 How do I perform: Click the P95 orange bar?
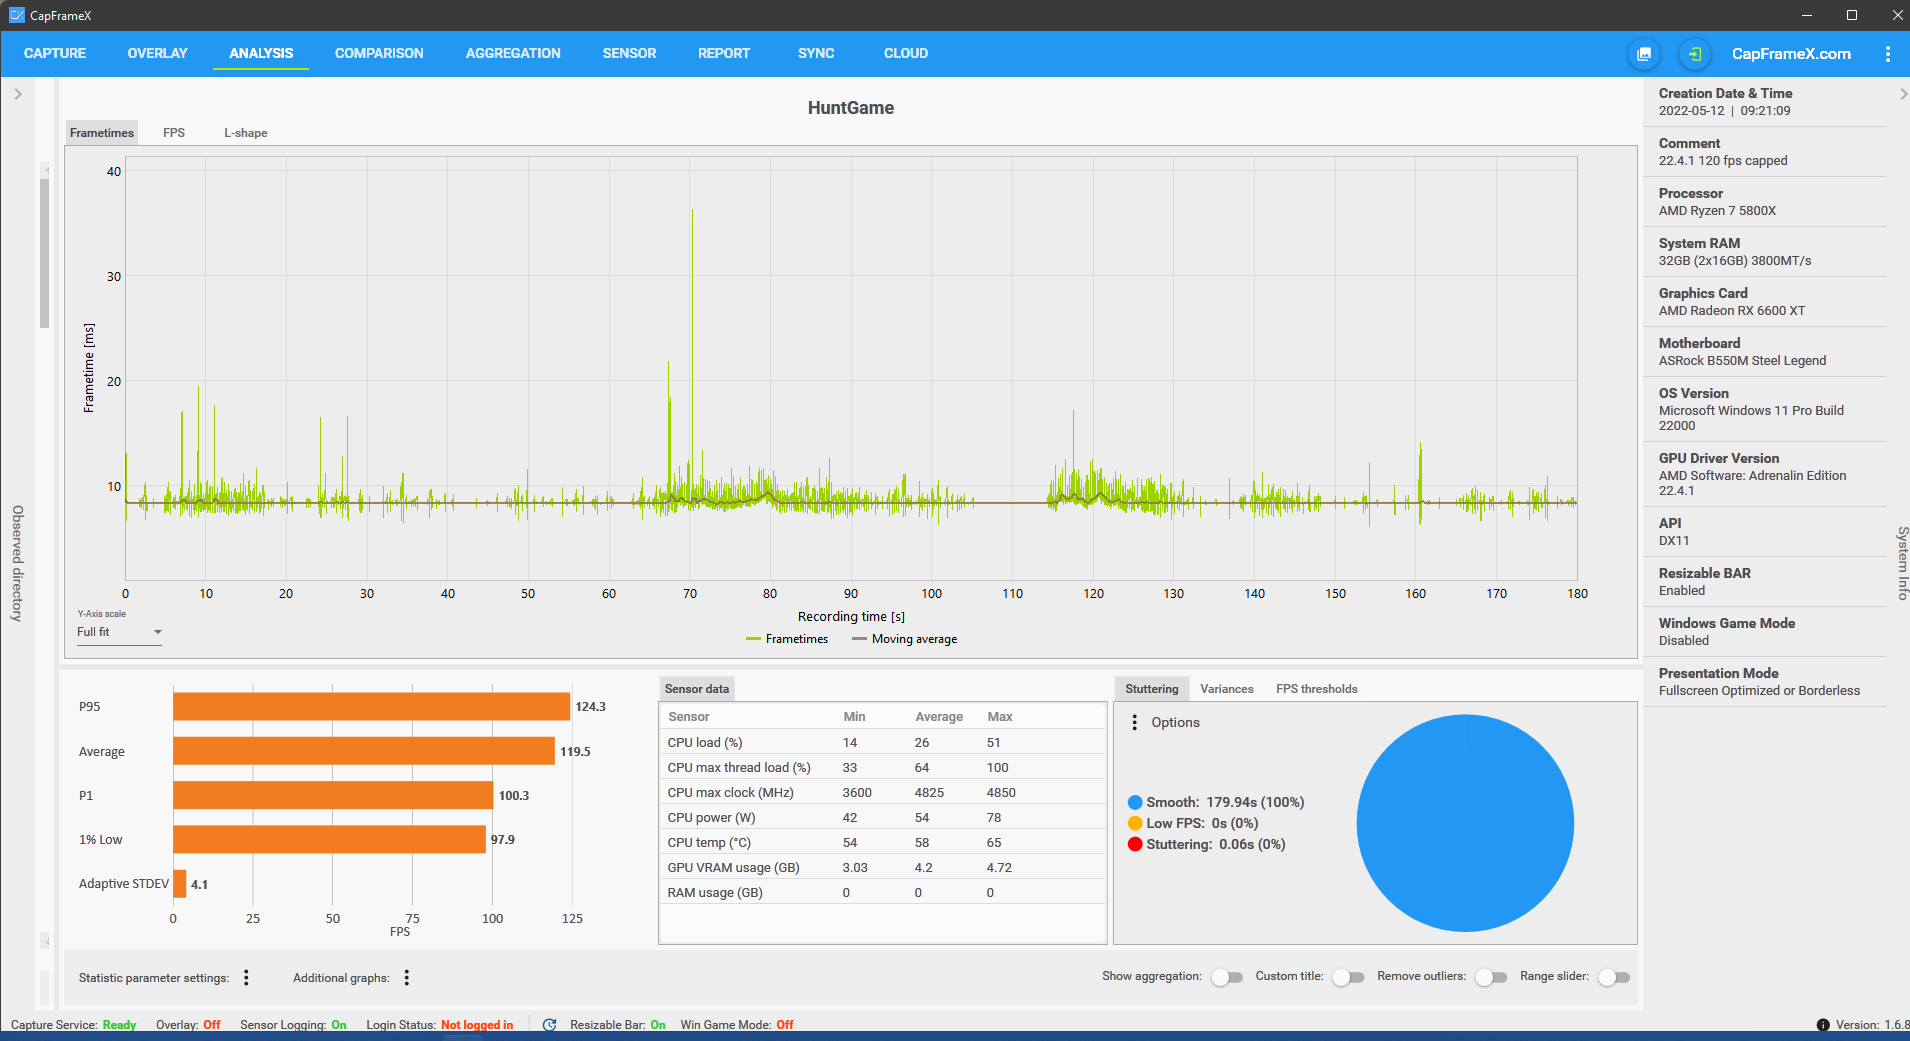click(371, 706)
